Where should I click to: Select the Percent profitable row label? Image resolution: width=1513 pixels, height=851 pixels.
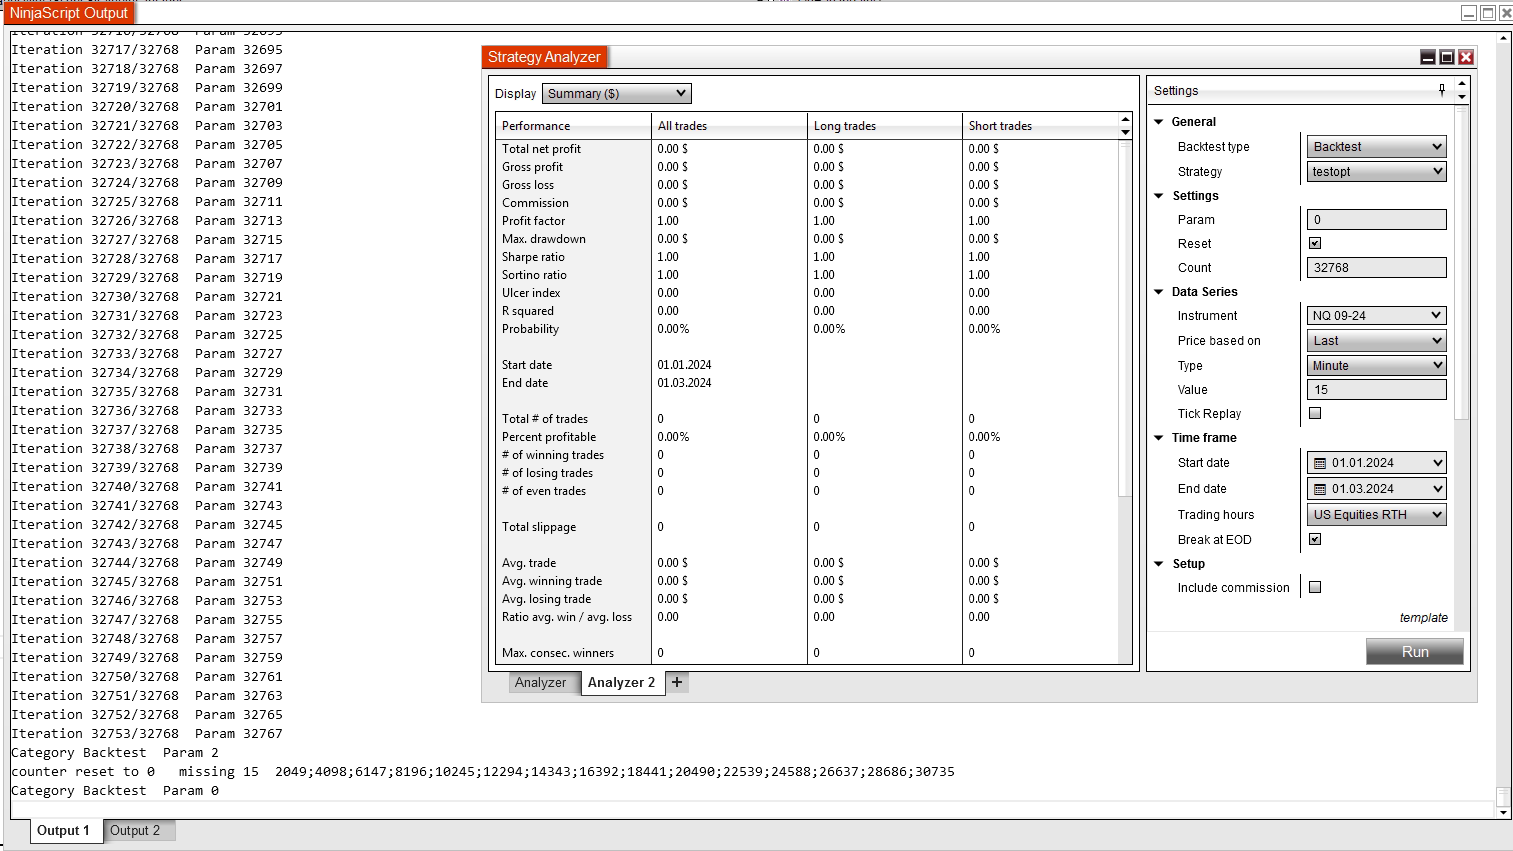(549, 437)
